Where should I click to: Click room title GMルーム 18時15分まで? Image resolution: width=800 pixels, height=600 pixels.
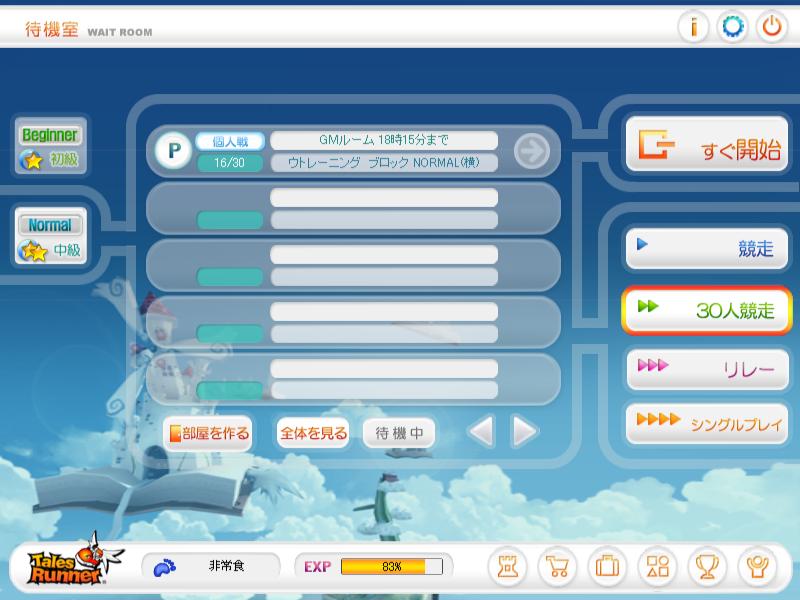(384, 140)
